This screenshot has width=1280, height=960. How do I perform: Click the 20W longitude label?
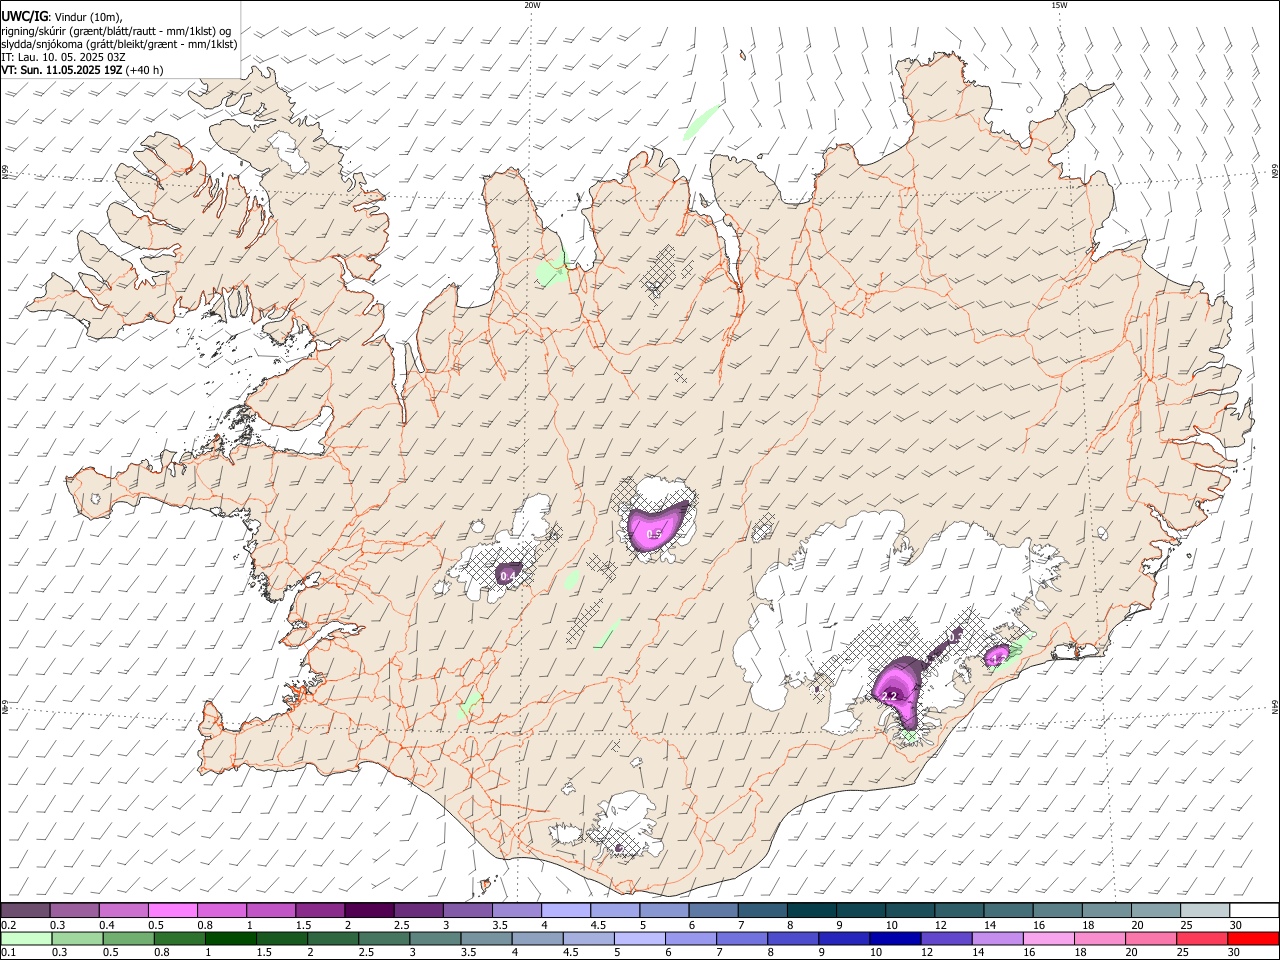(x=532, y=5)
